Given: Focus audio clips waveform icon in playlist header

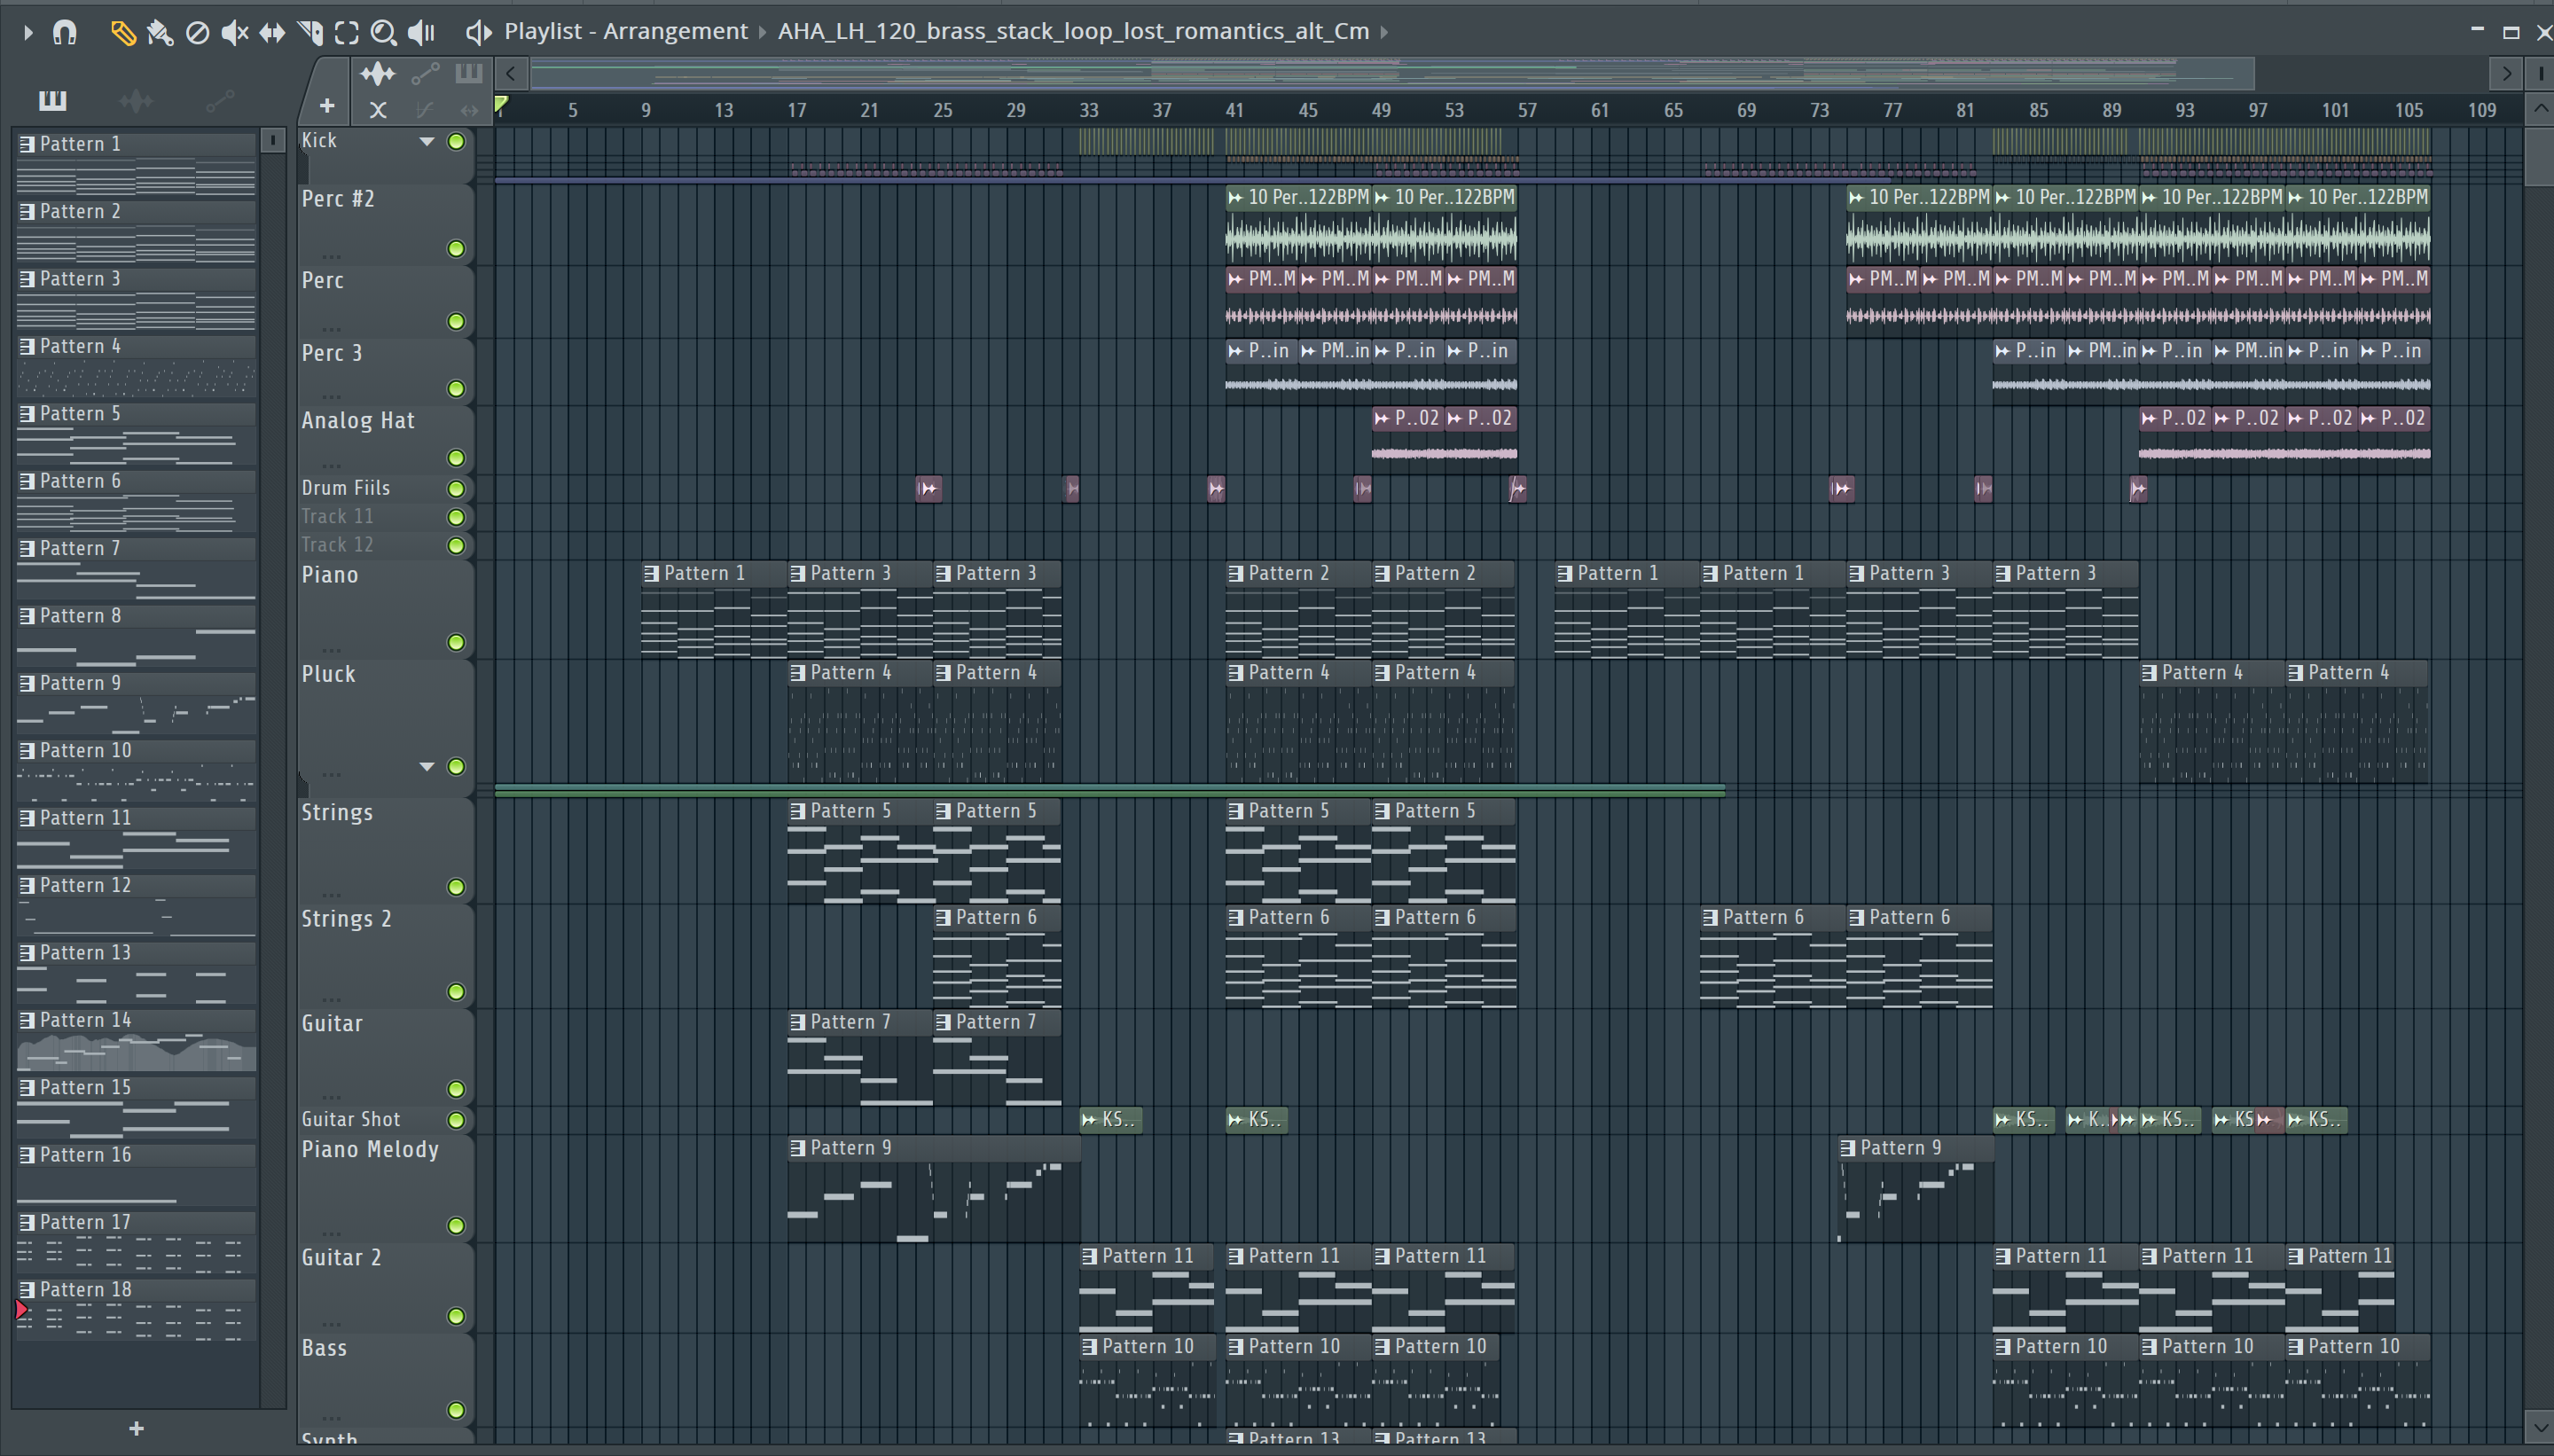Looking at the screenshot, I should coord(378,74).
